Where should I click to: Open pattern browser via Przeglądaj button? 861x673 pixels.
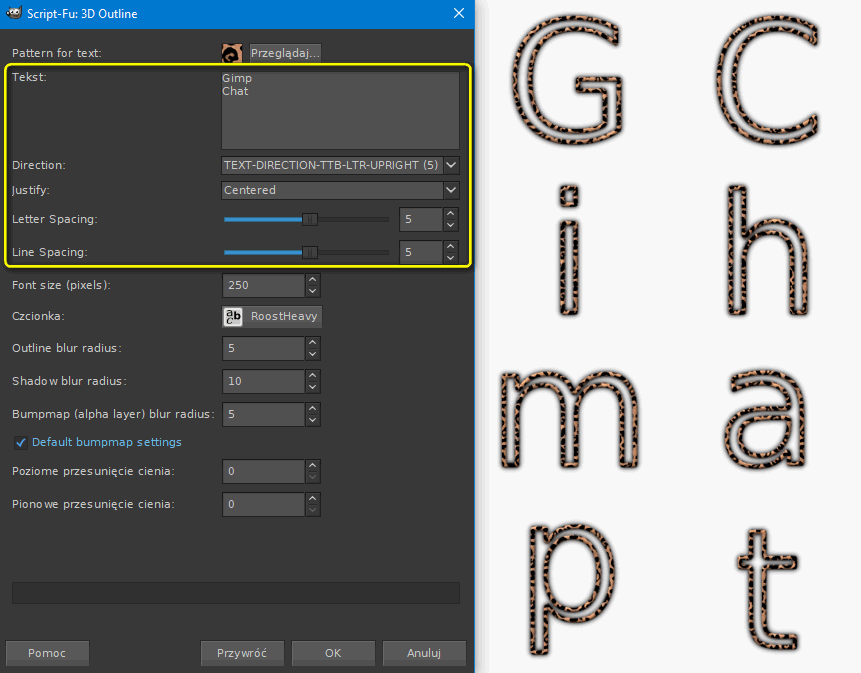click(x=285, y=53)
